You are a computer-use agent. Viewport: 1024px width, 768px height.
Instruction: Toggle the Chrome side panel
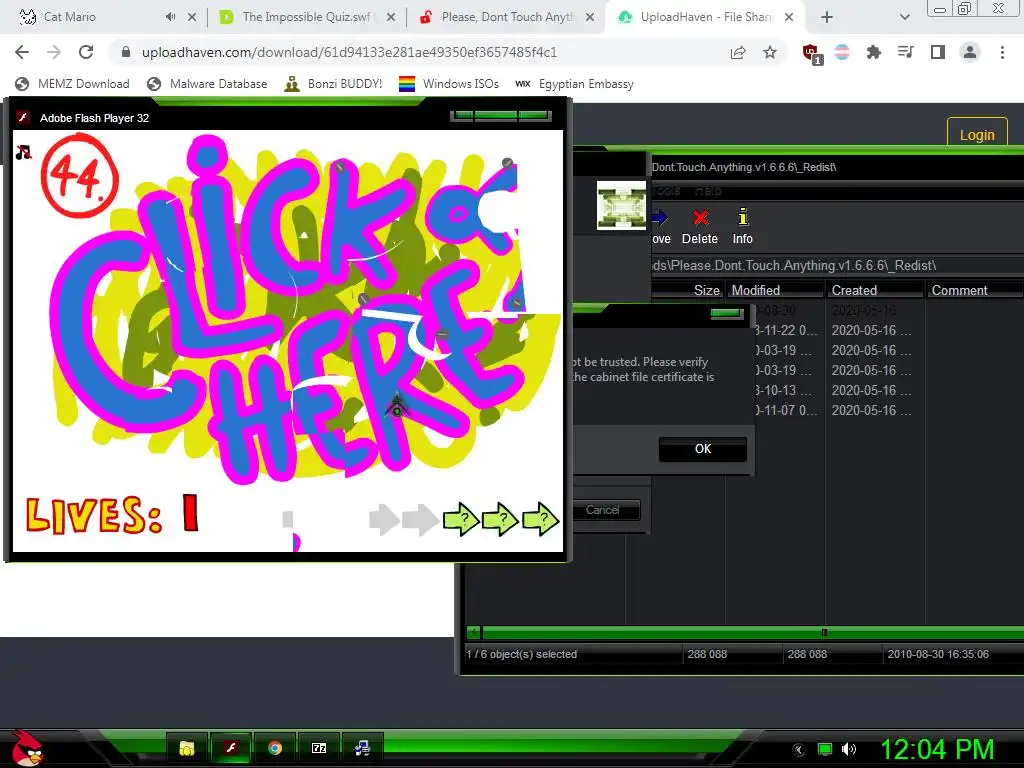click(938, 52)
